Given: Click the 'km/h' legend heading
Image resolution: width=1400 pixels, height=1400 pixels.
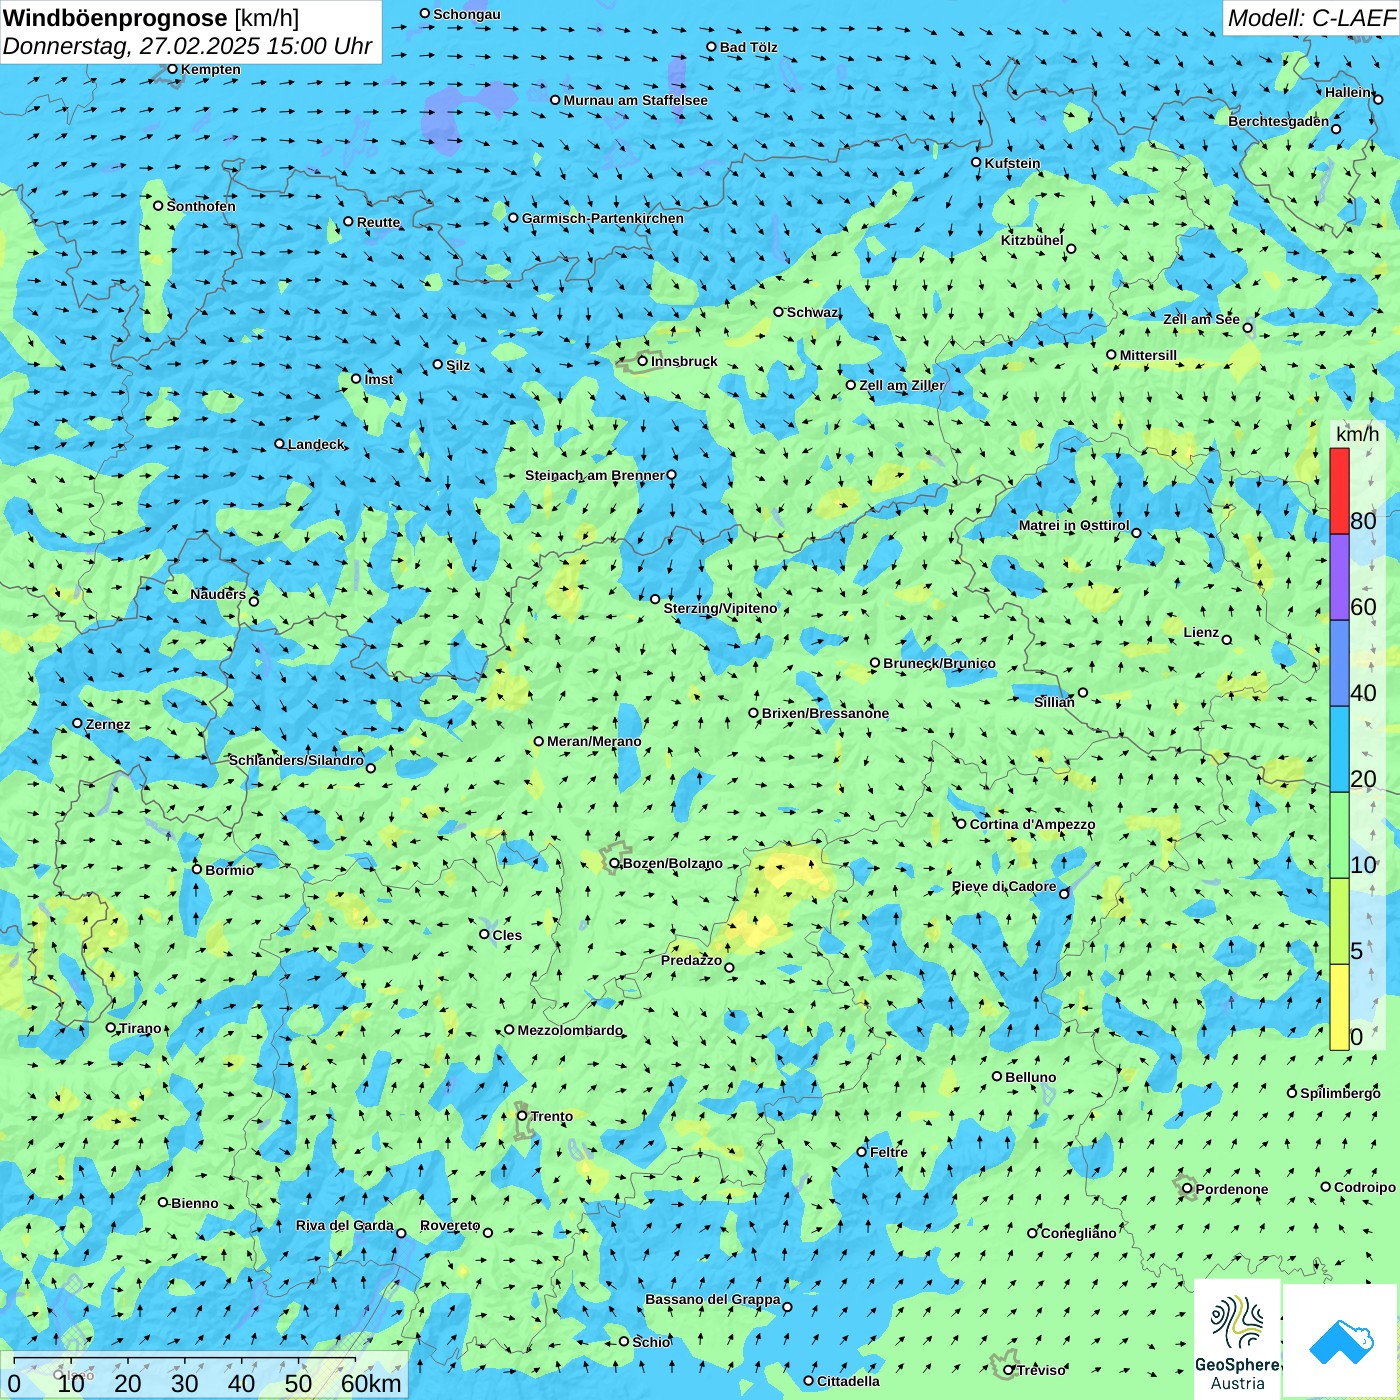Looking at the screenshot, I should coord(1357,434).
